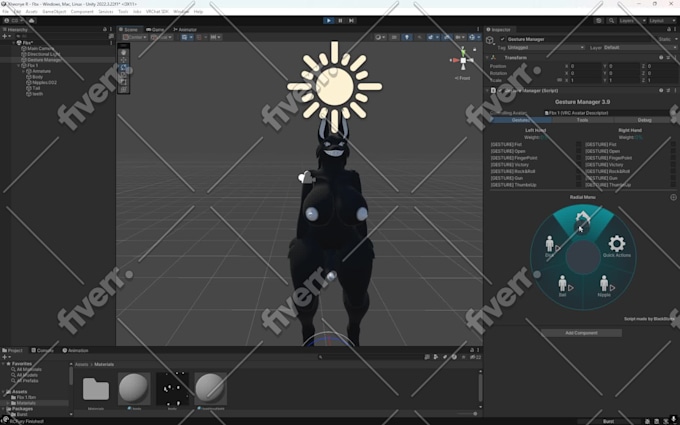Start Play mode with the play button
The height and width of the screenshot is (425, 680).
329,20
